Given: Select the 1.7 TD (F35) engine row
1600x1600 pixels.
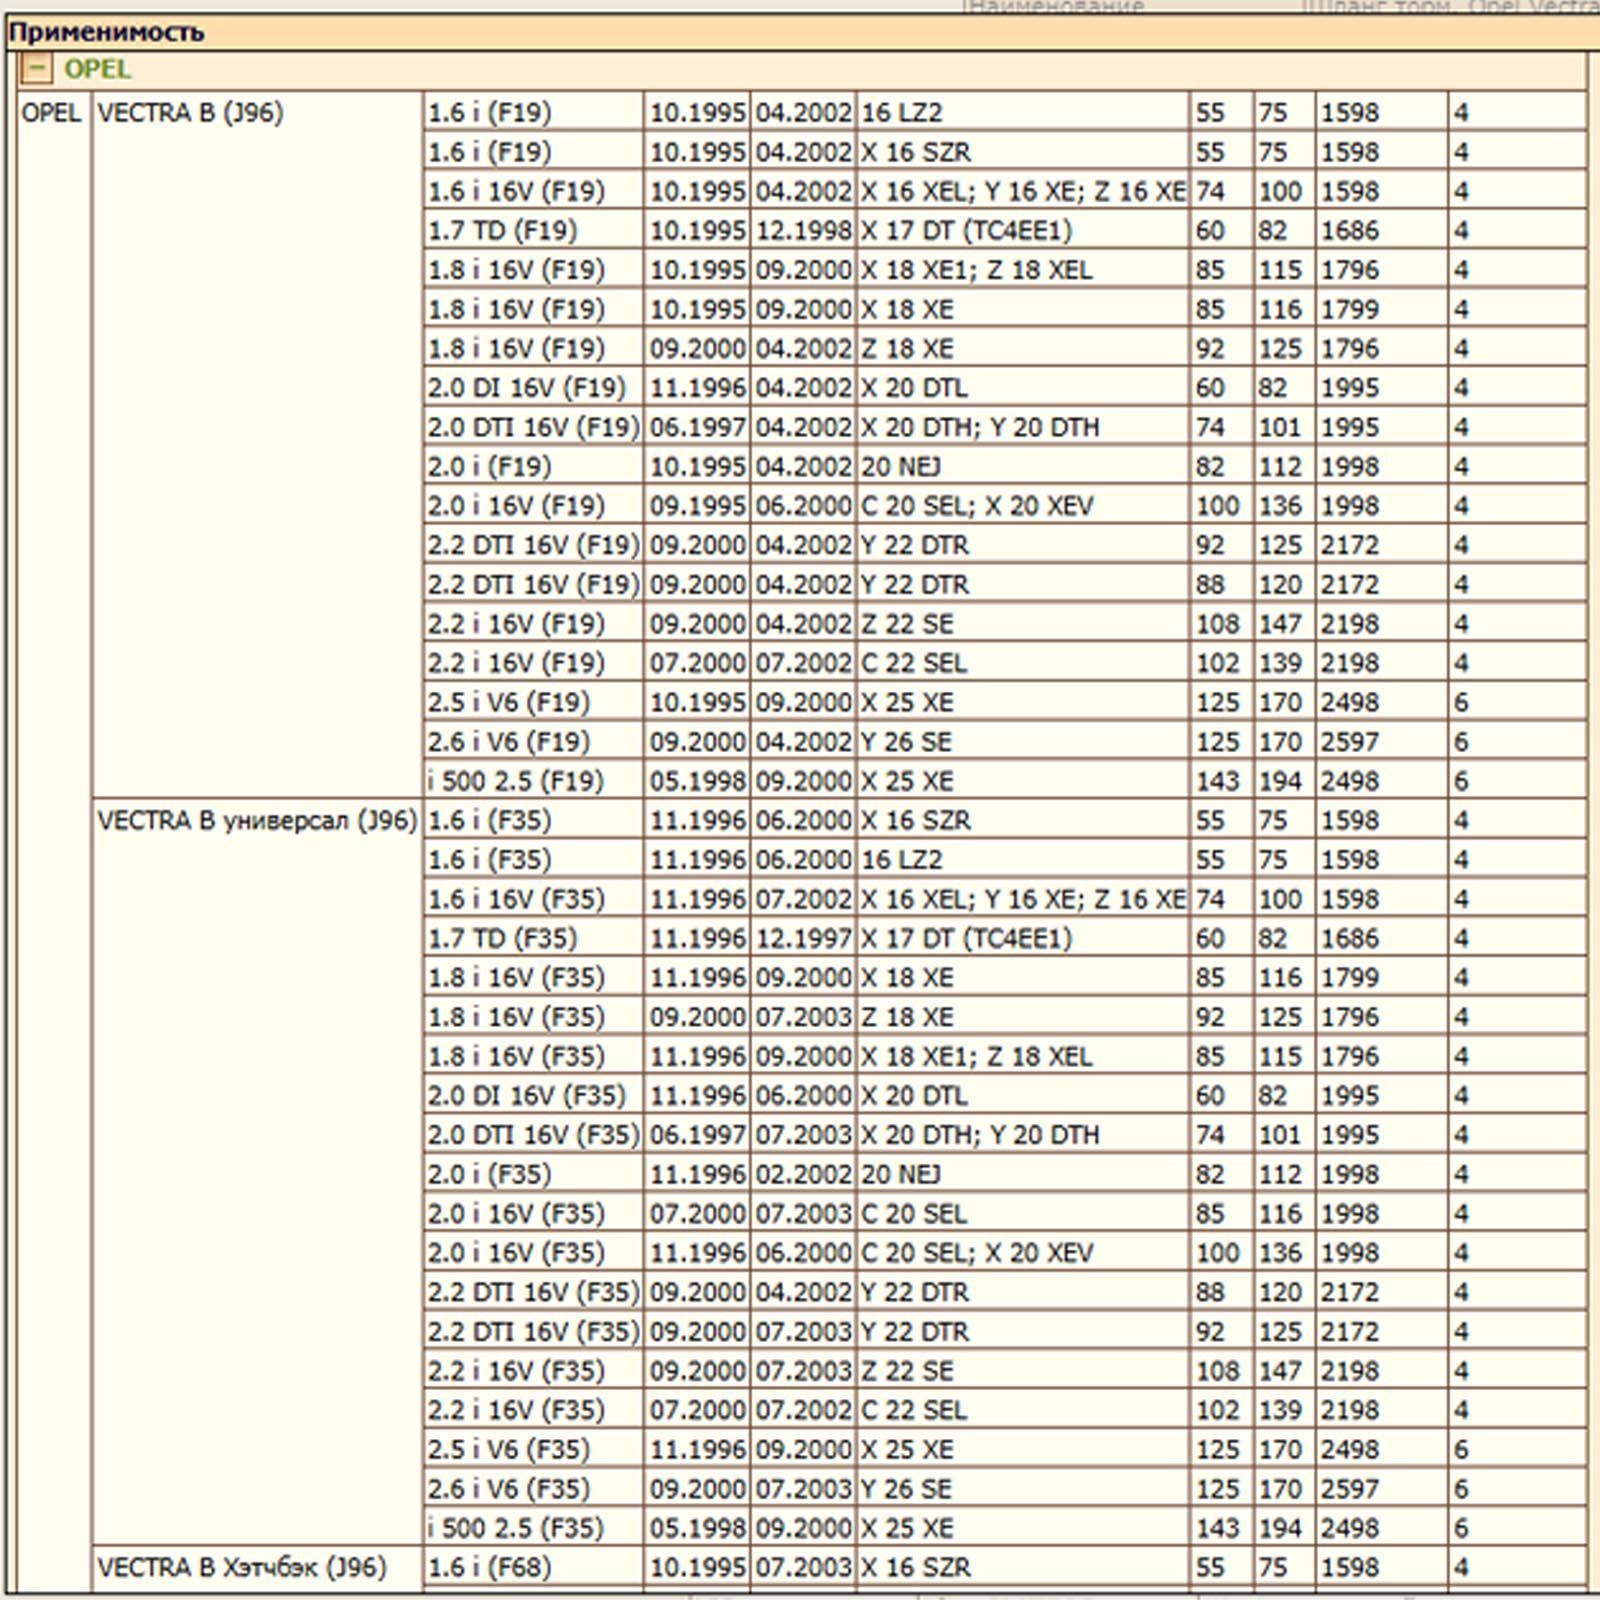Looking at the screenshot, I should click(502, 939).
